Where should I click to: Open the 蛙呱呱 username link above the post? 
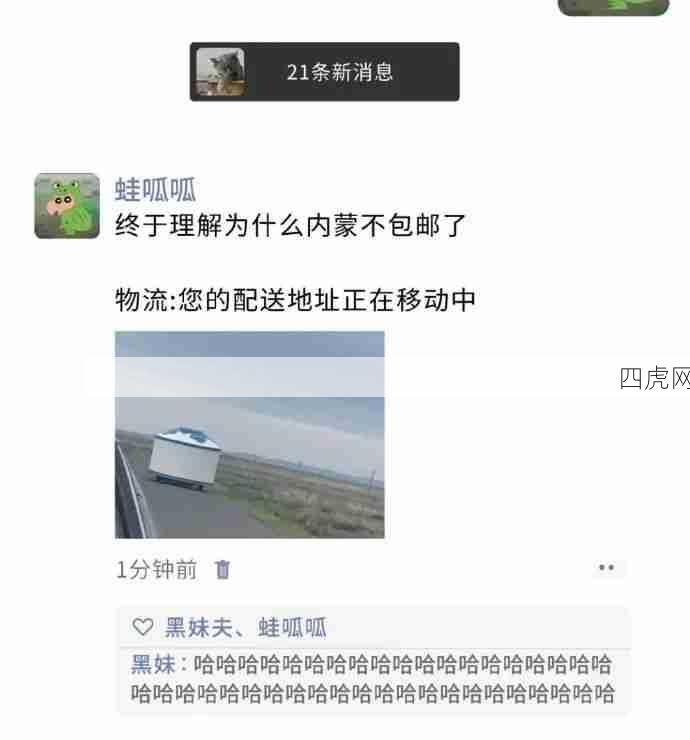155,190
